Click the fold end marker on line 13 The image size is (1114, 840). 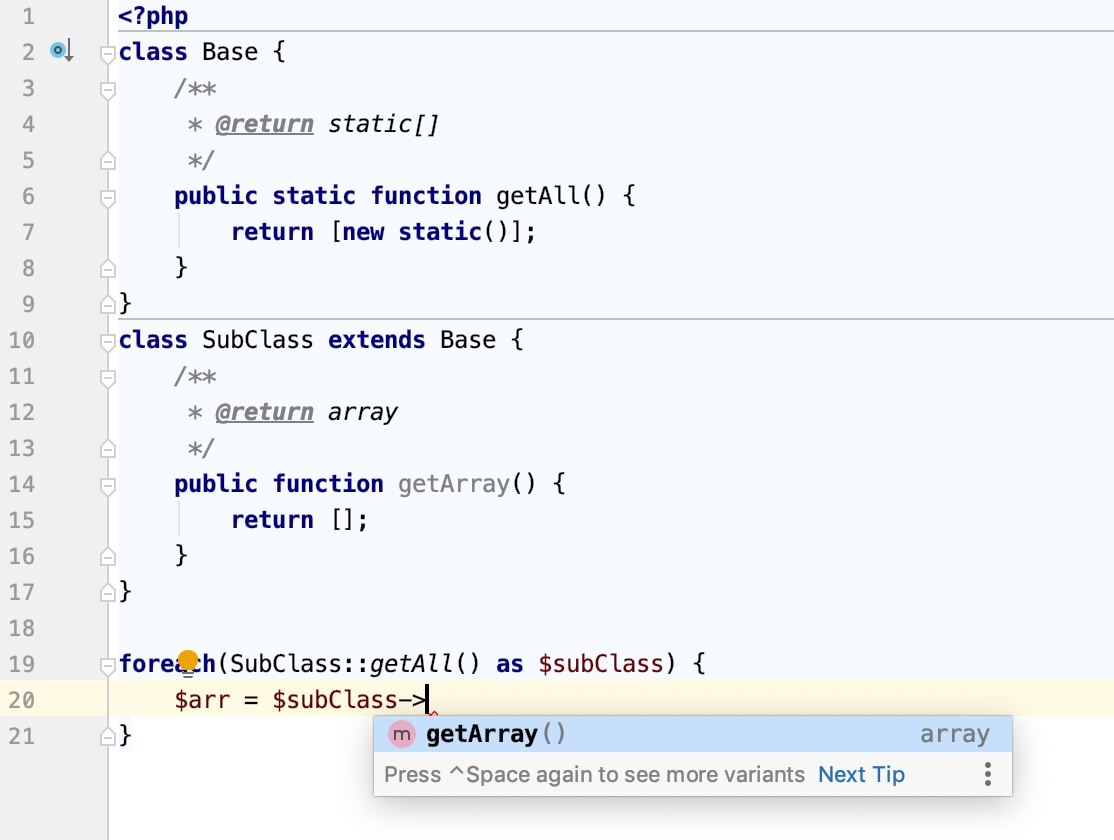107,448
